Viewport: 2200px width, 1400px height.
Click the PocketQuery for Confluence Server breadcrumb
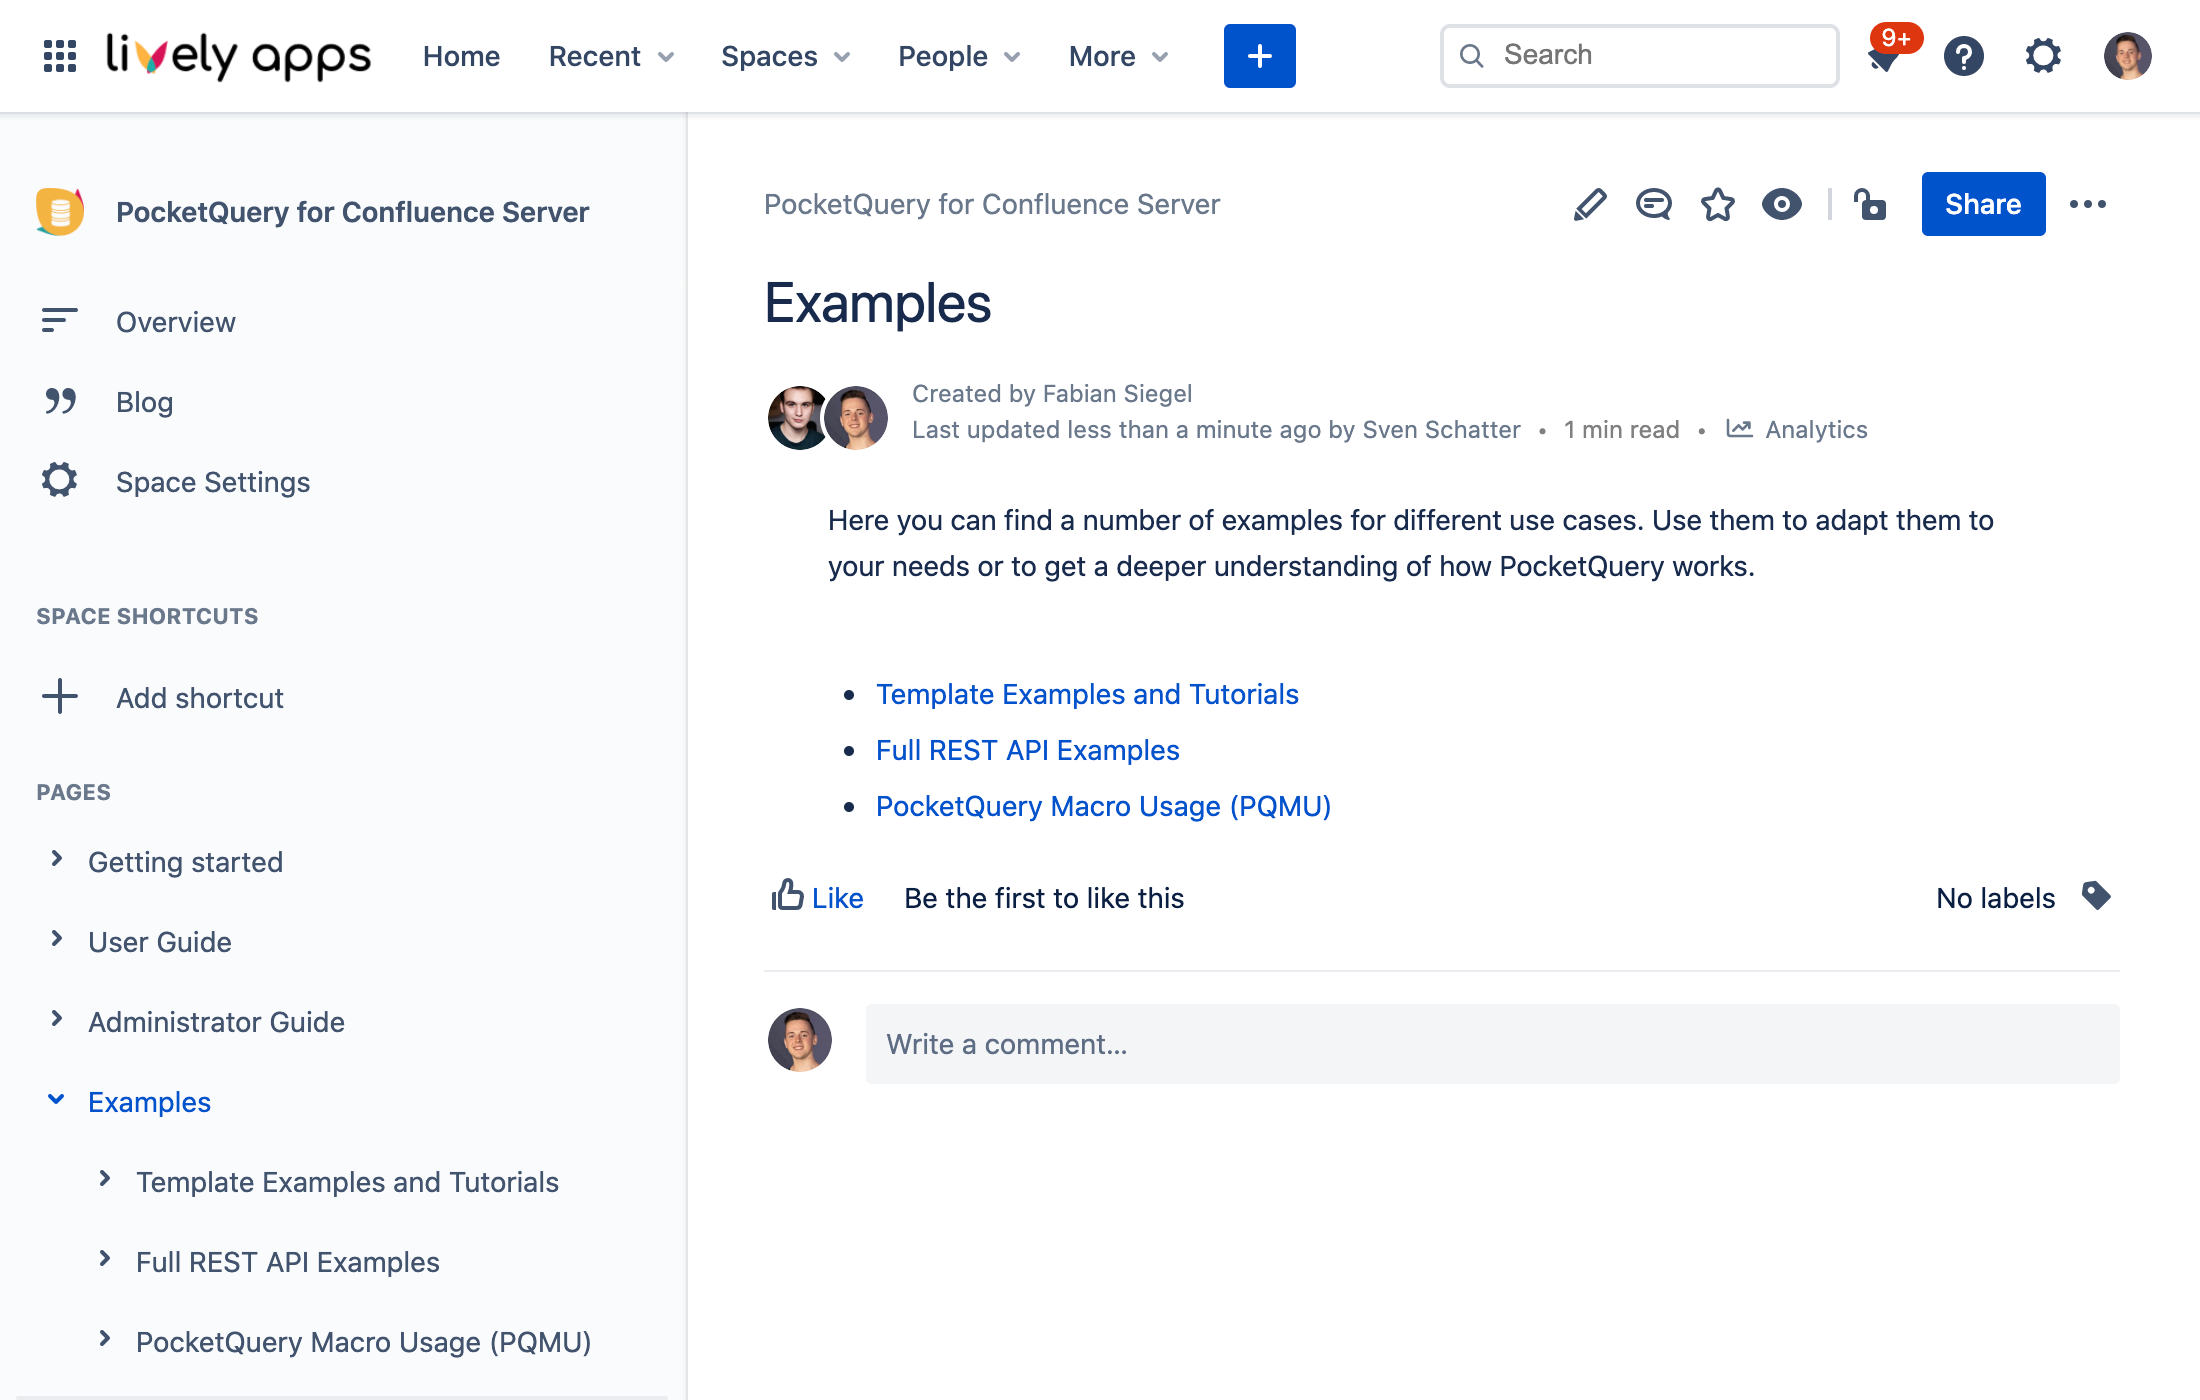(992, 204)
